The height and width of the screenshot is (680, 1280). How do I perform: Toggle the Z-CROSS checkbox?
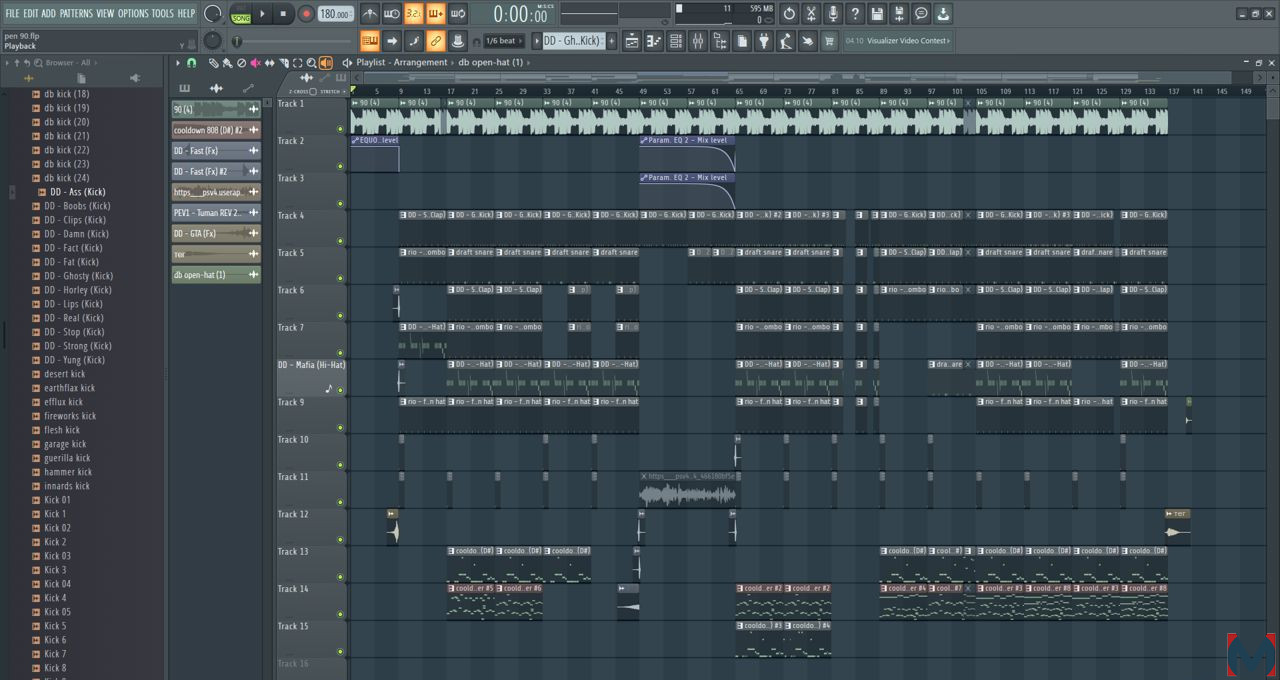pos(313,91)
